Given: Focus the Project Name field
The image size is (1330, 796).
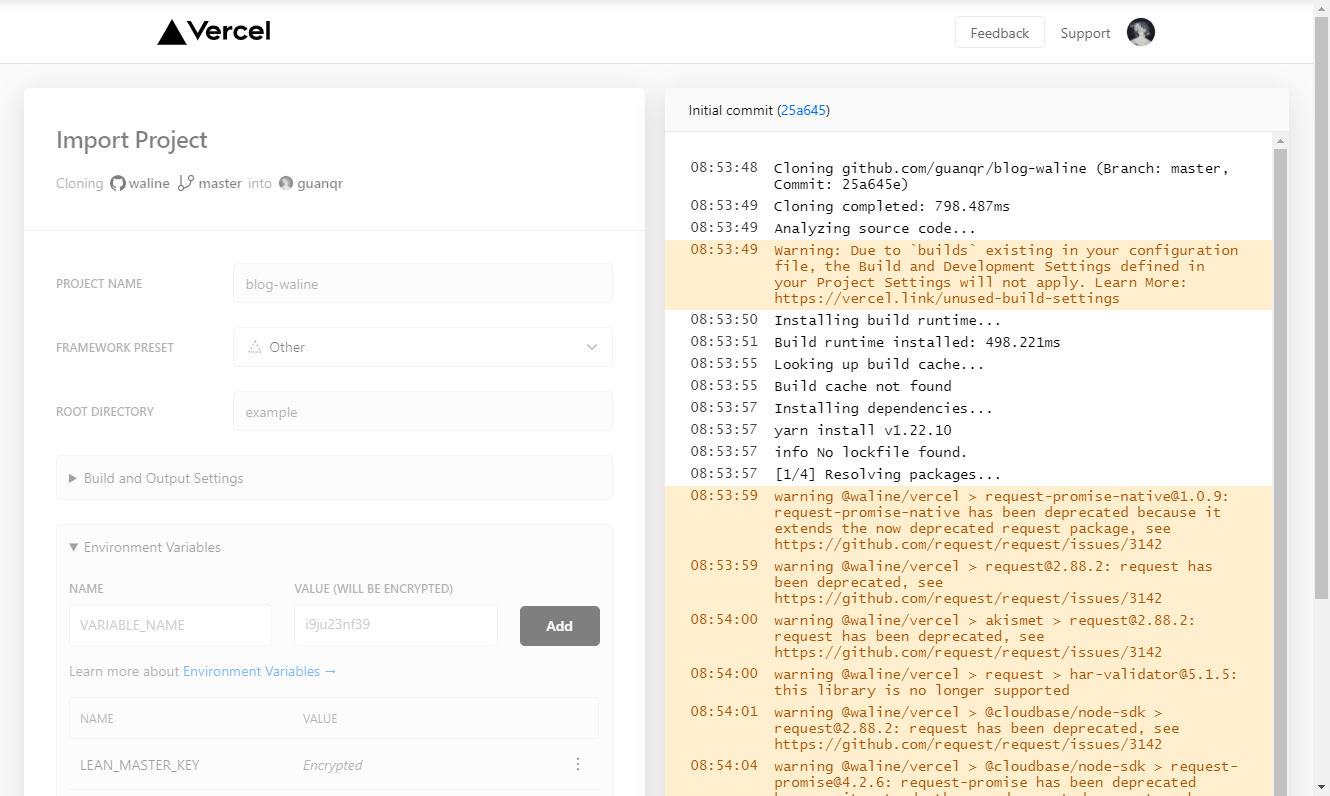Looking at the screenshot, I should [423, 284].
